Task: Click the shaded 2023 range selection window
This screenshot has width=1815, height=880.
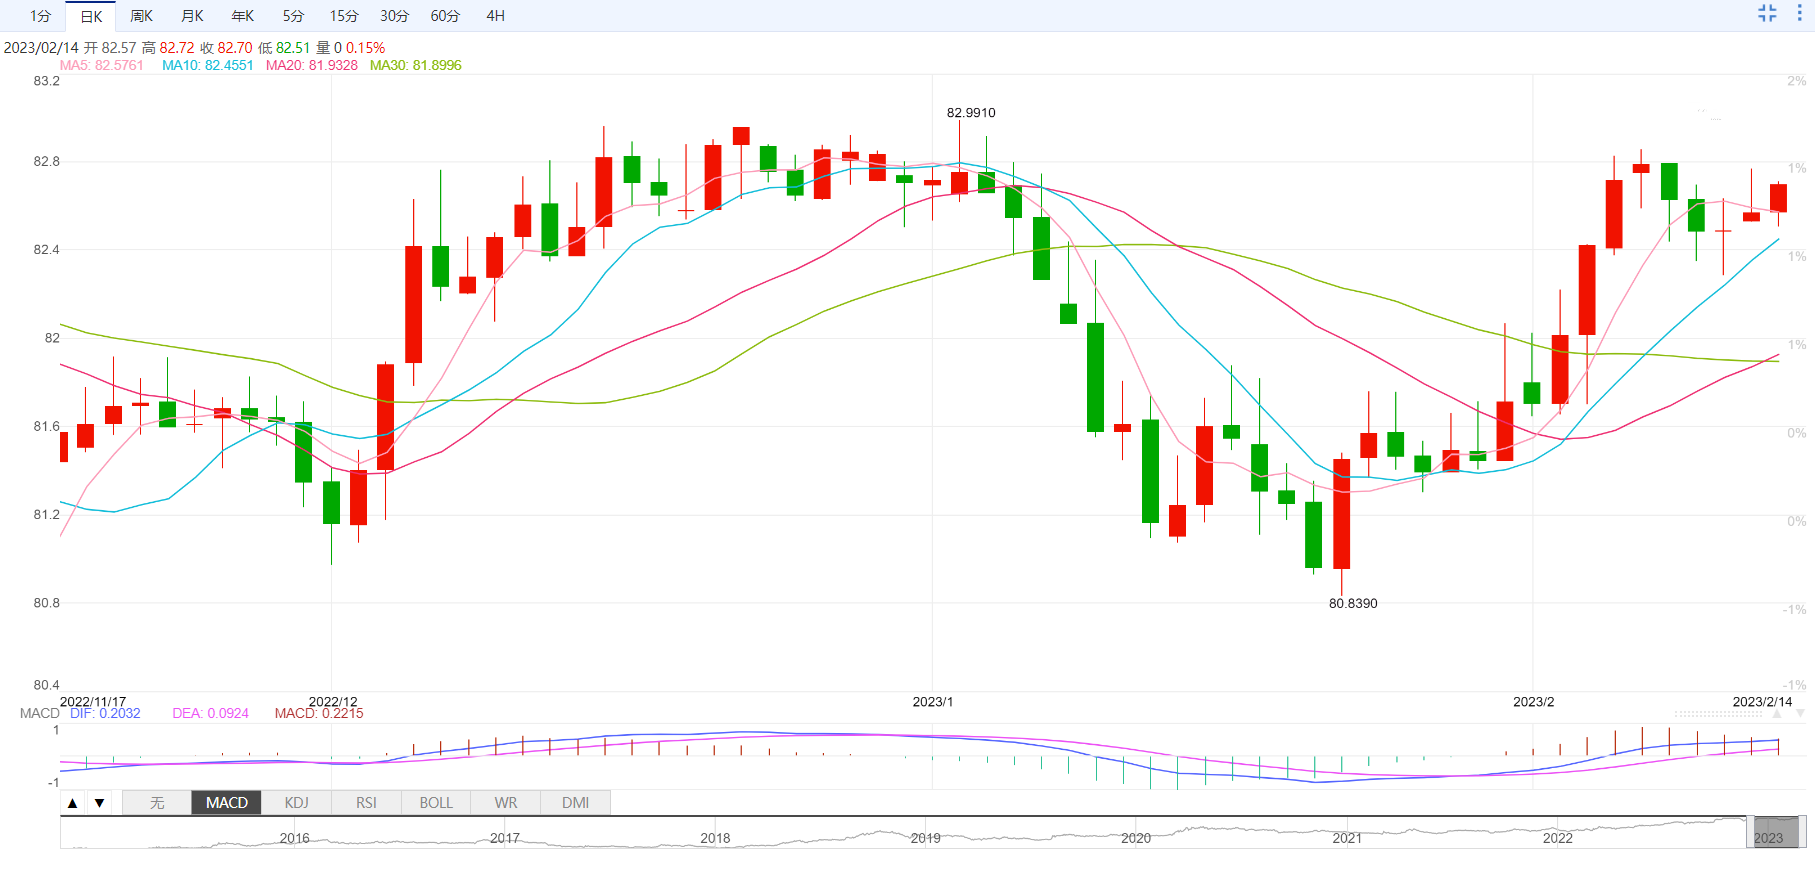Action: (x=1776, y=832)
